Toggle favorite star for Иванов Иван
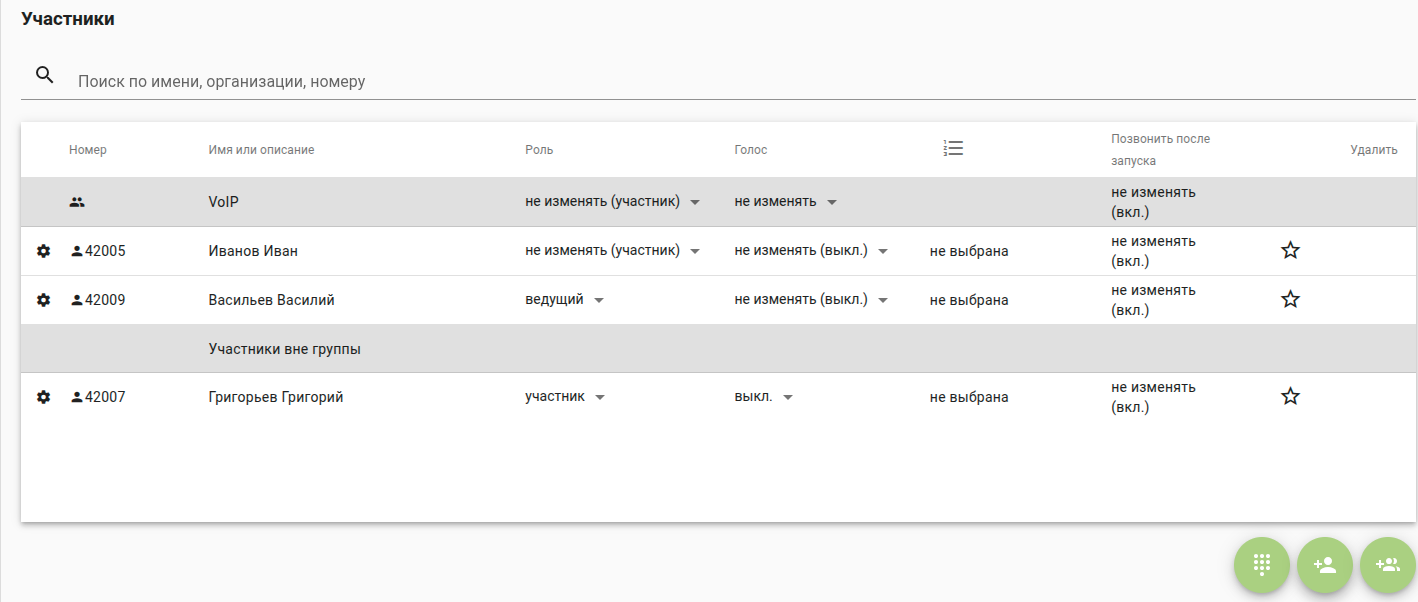The height and width of the screenshot is (602, 1418). (x=1290, y=251)
